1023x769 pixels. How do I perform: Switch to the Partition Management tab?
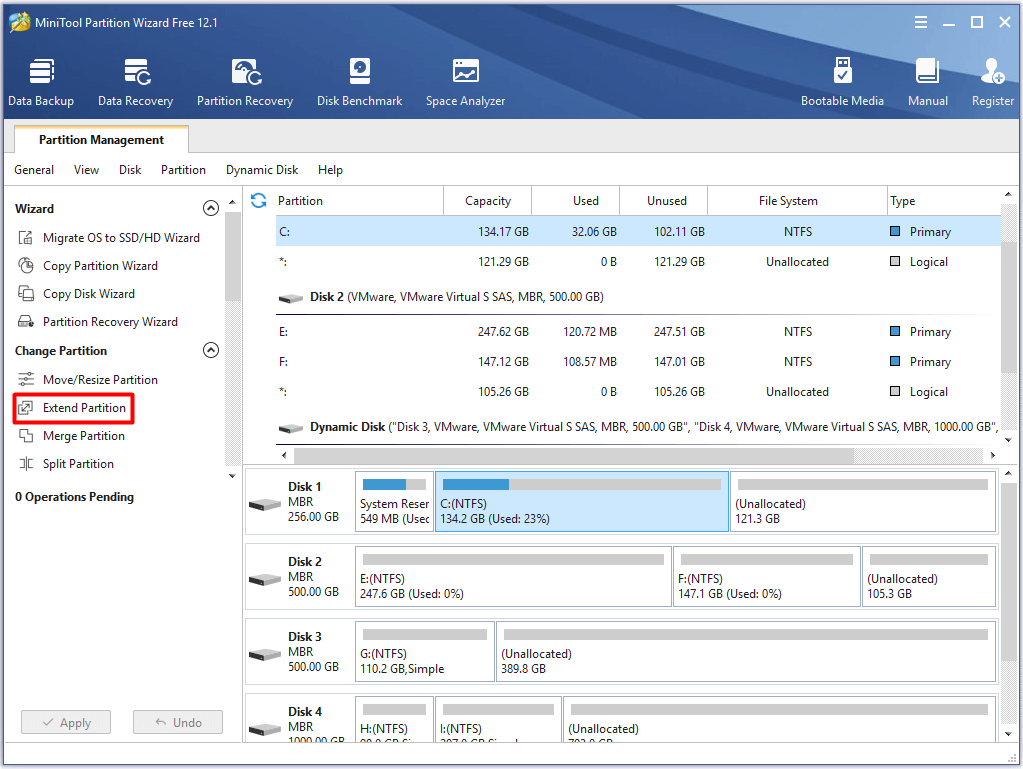(101, 140)
